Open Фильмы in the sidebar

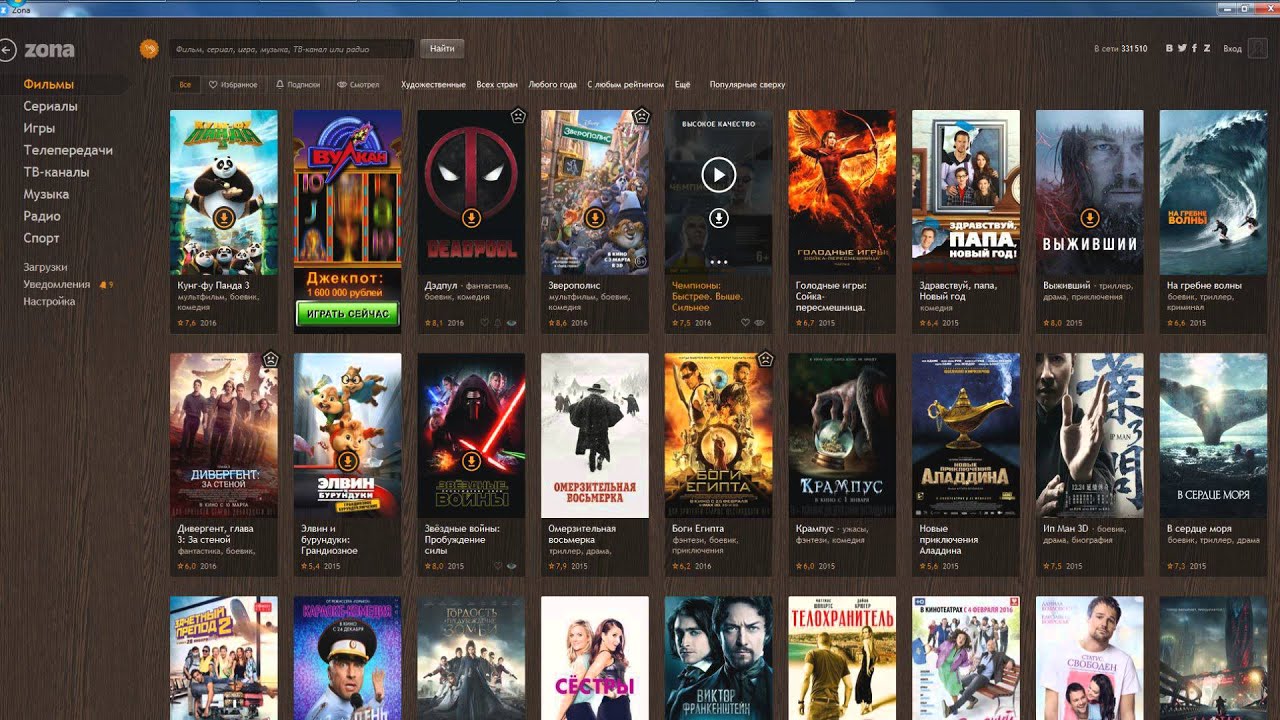[x=49, y=85]
